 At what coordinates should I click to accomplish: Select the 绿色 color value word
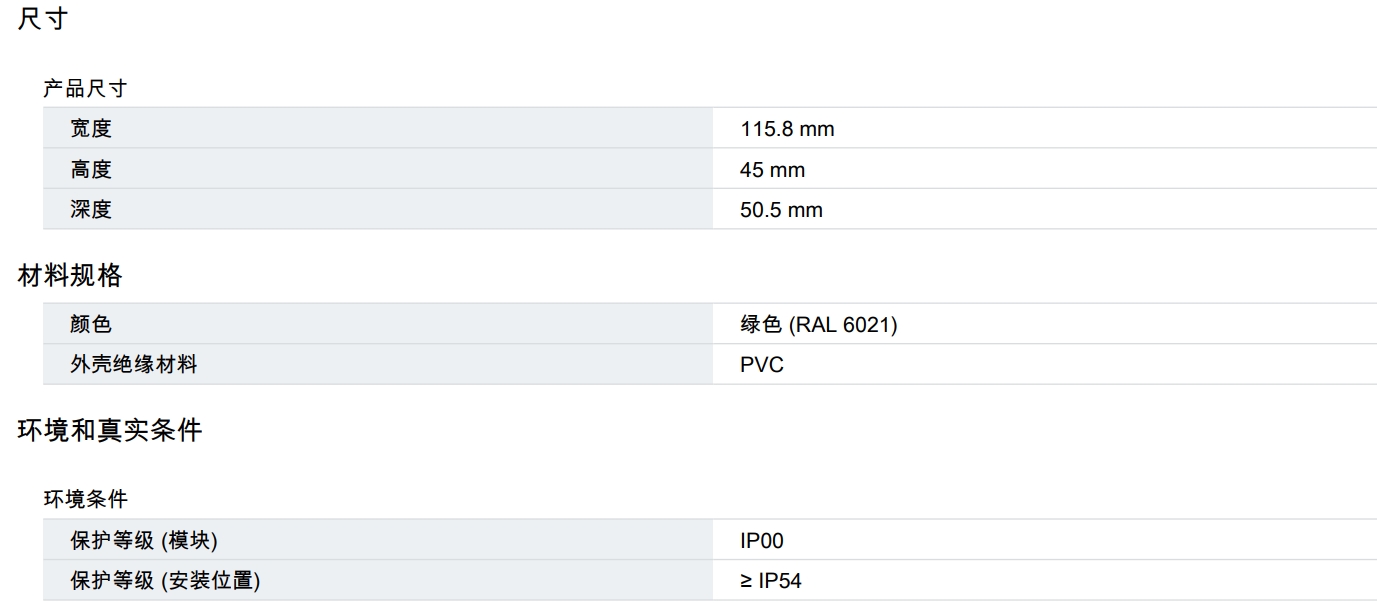click(761, 325)
